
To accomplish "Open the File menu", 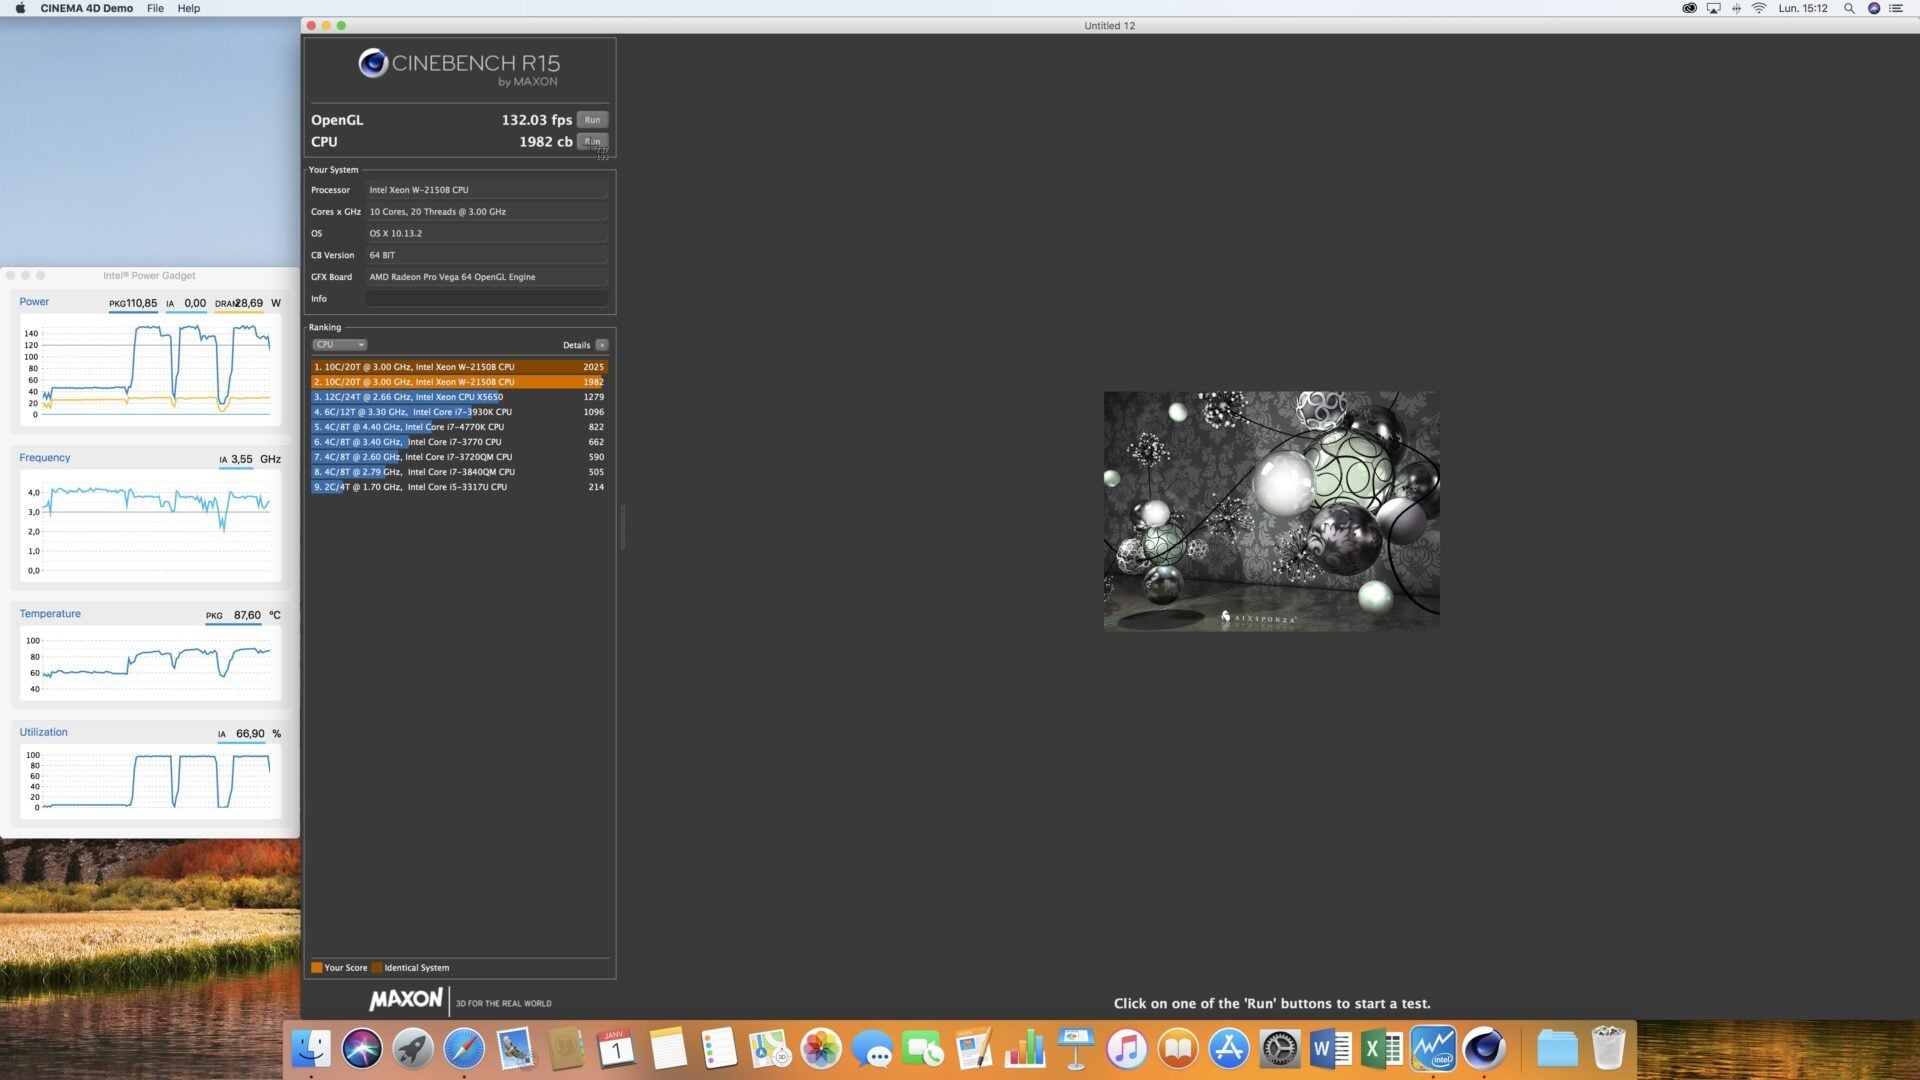I will pos(155,8).
